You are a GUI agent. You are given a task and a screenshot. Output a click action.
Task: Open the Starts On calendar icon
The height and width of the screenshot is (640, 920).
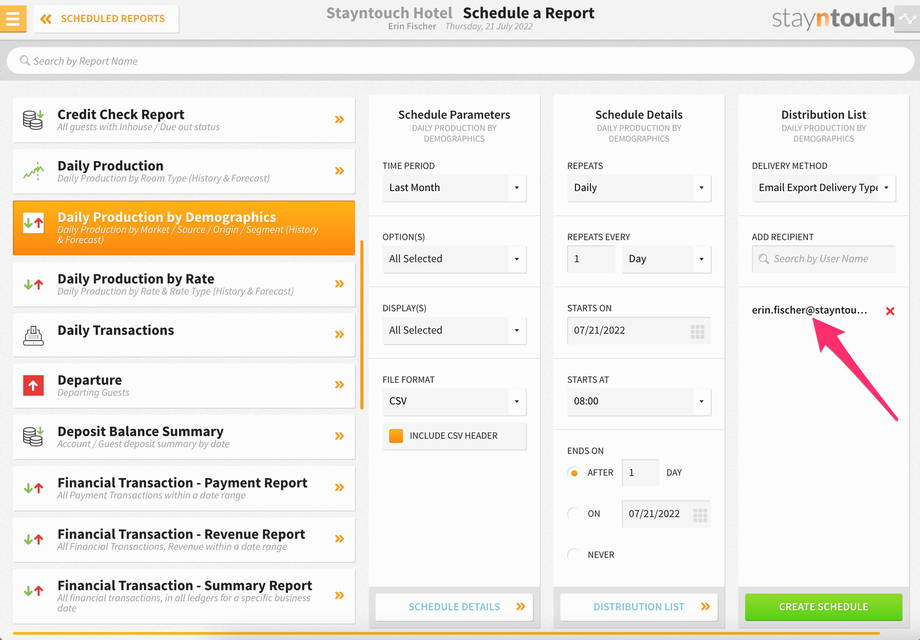point(698,331)
